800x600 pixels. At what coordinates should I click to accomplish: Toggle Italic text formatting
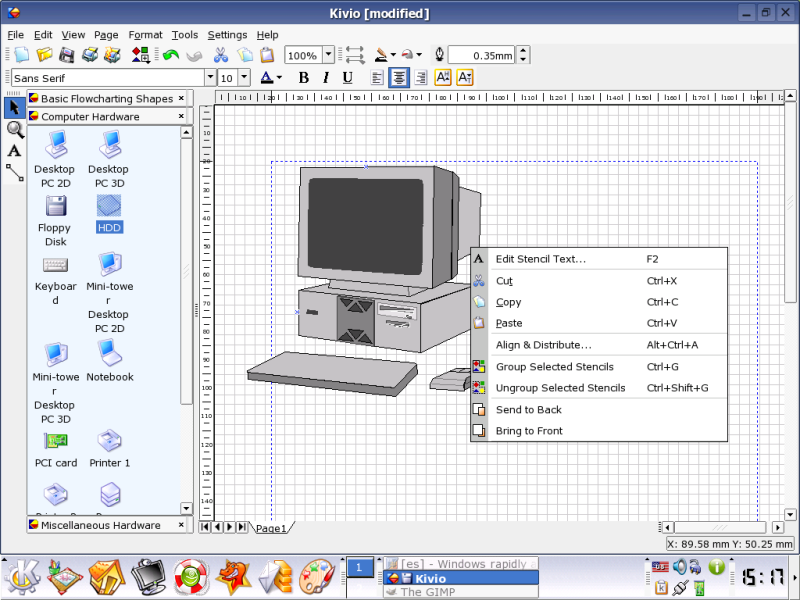(x=326, y=78)
